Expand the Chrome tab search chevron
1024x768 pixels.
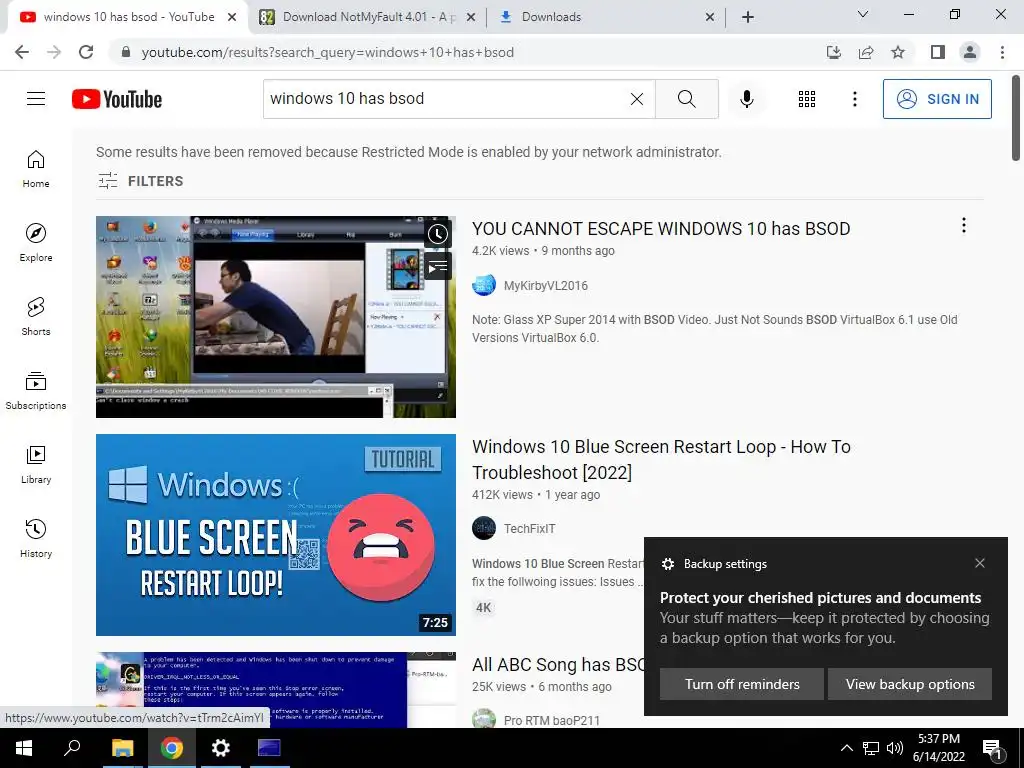pyautogui.click(x=863, y=14)
